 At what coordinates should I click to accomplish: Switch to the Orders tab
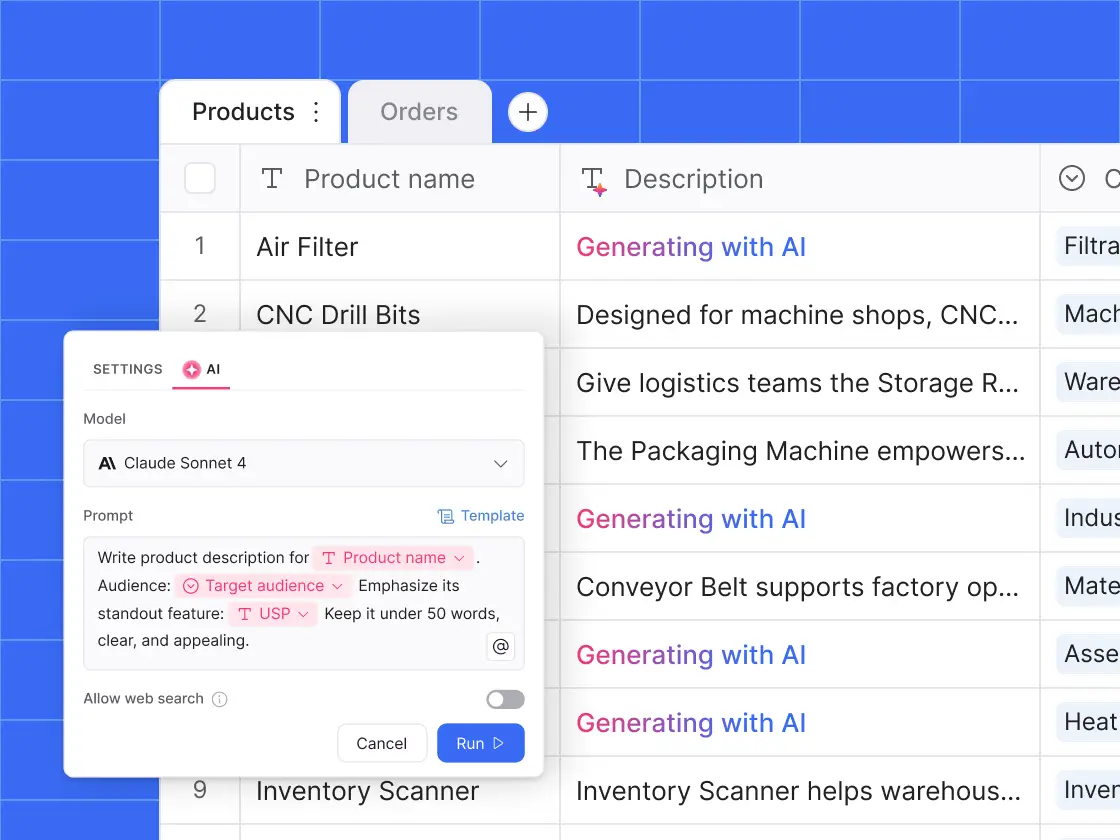[x=419, y=112]
